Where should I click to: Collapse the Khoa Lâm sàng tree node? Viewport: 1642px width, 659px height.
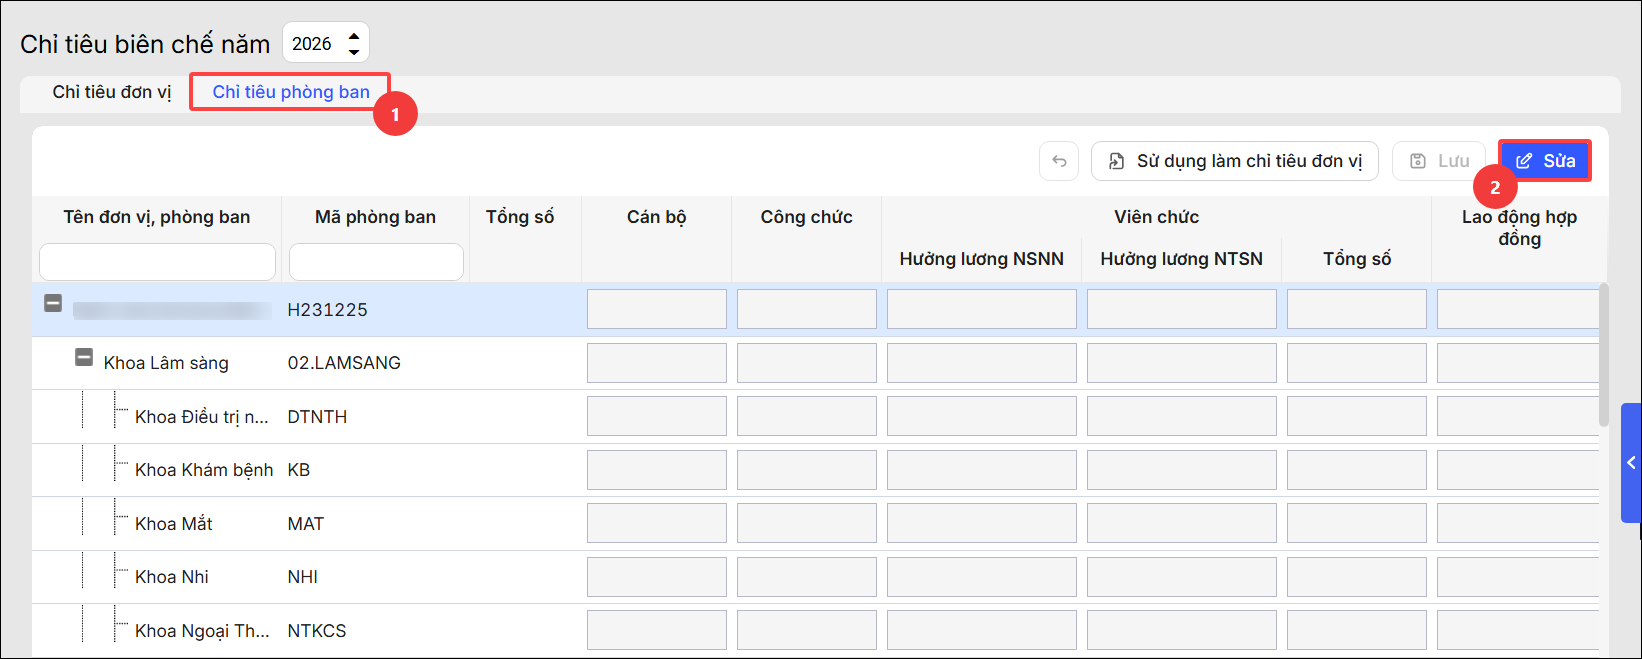[x=85, y=357]
